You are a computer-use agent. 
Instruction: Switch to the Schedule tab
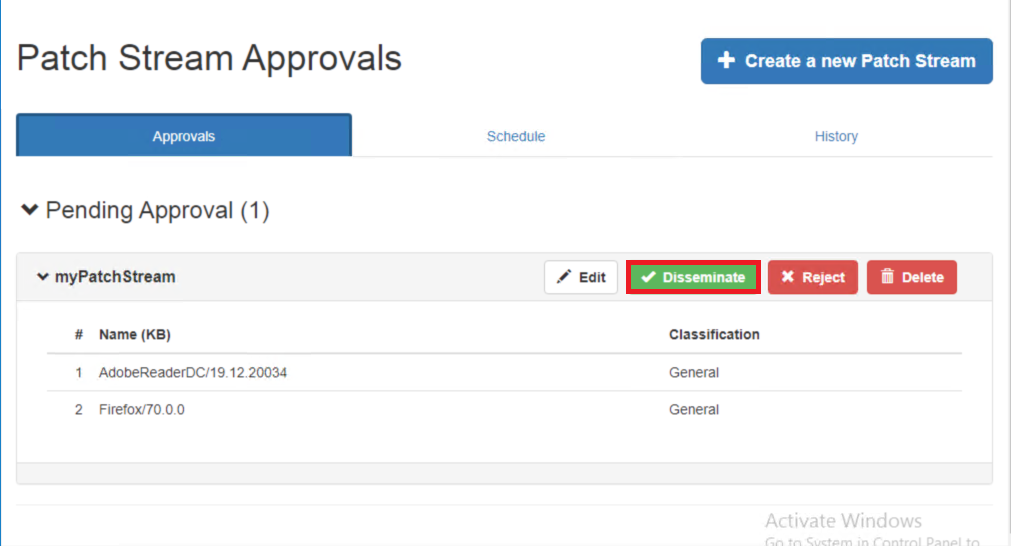[515, 136]
